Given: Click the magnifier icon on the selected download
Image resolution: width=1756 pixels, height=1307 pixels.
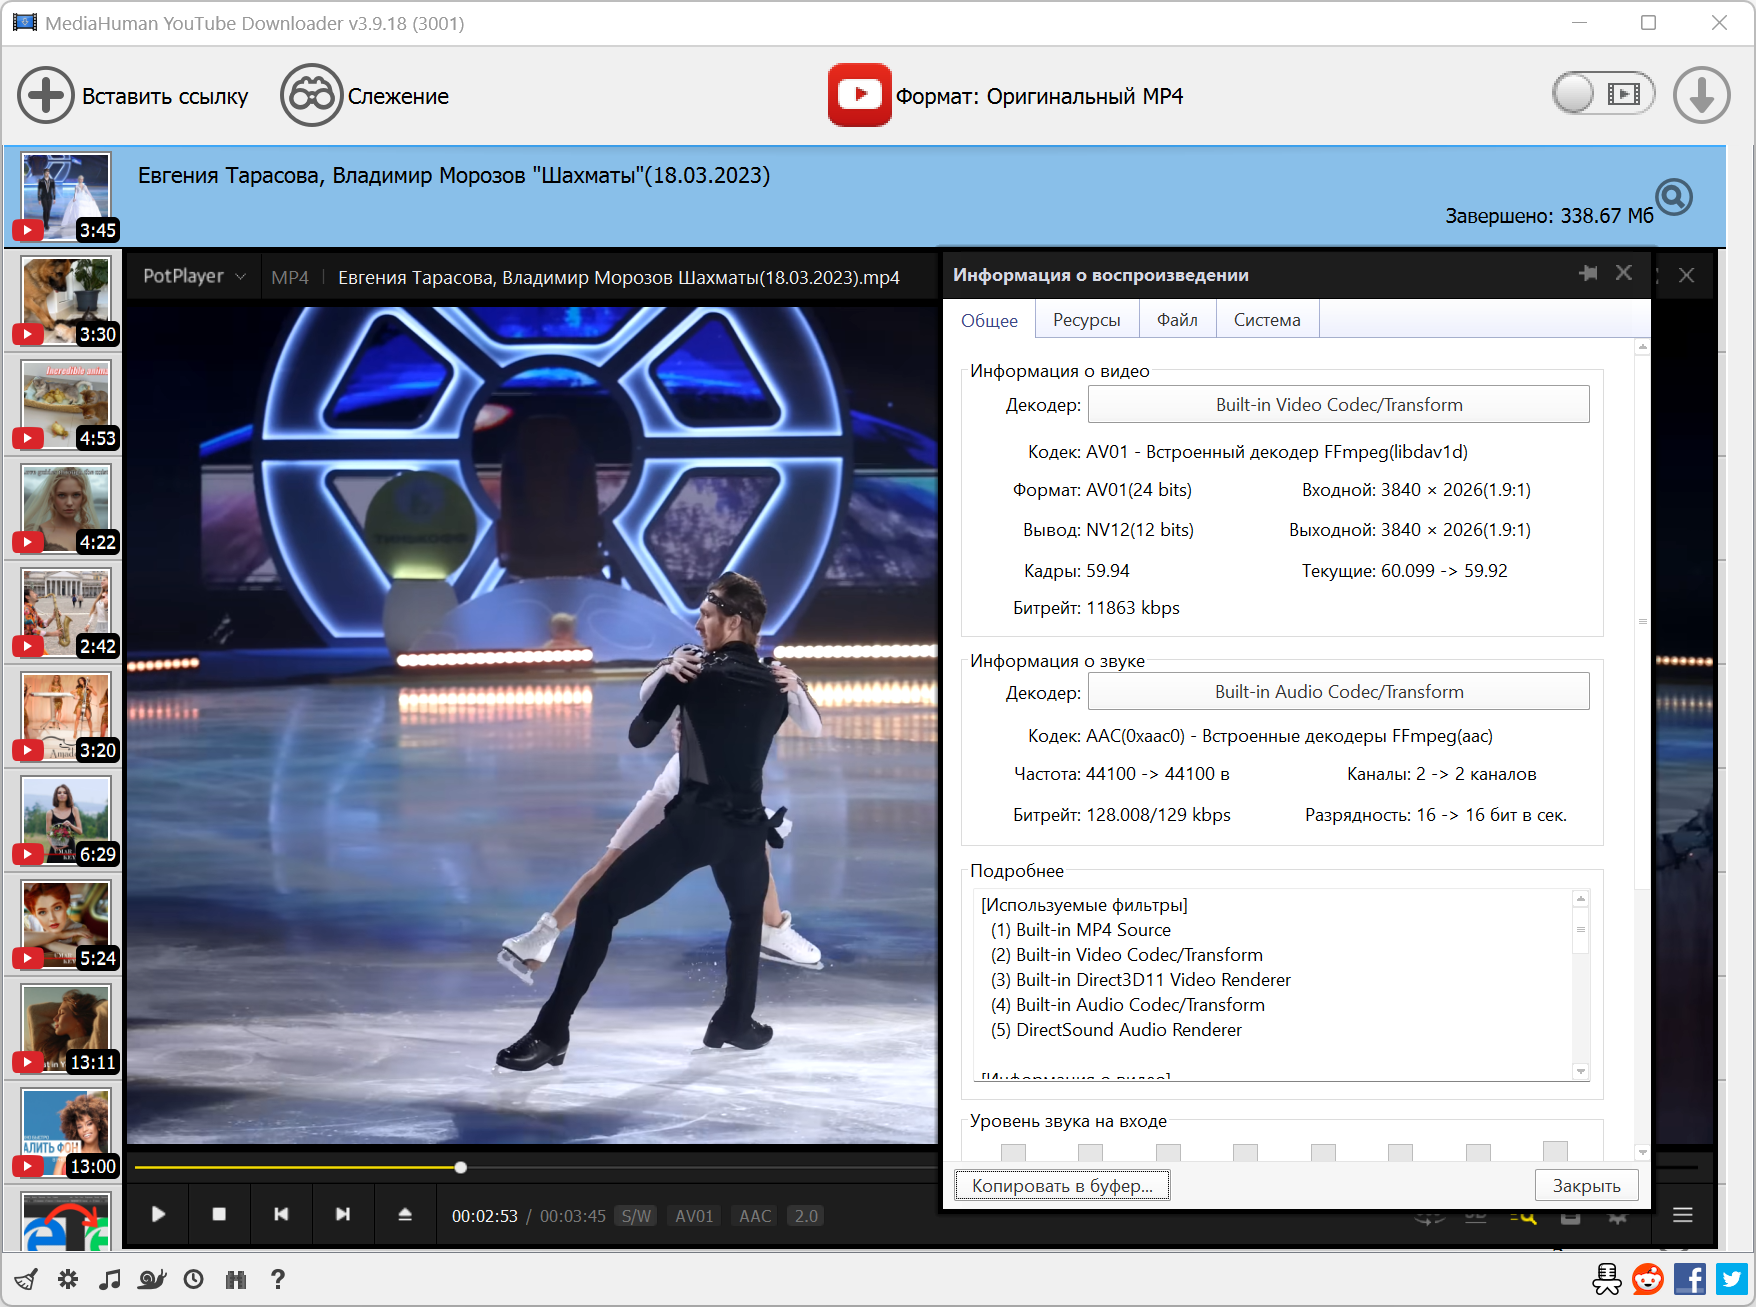Looking at the screenshot, I should tap(1674, 197).
